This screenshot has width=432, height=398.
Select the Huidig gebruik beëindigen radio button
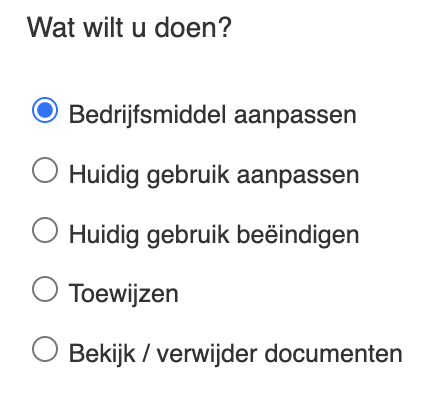(45, 230)
